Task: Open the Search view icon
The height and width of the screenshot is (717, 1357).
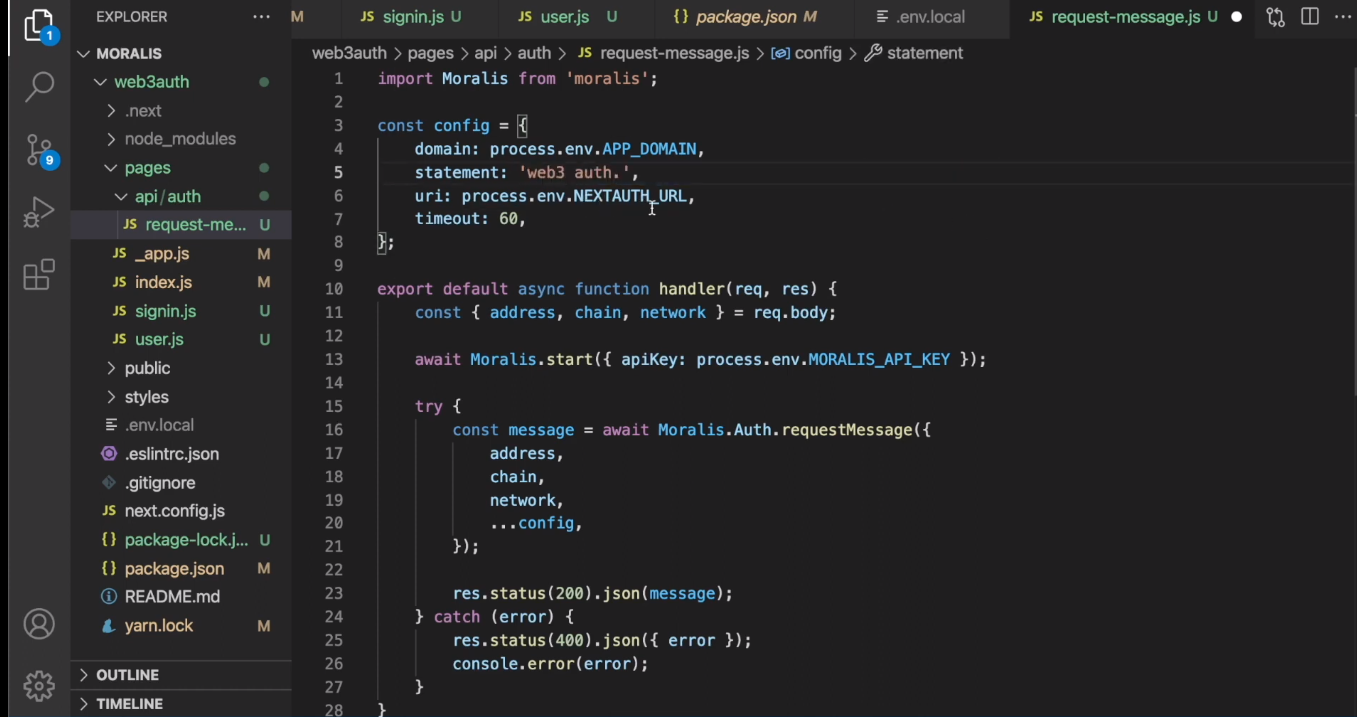Action: pos(38,87)
